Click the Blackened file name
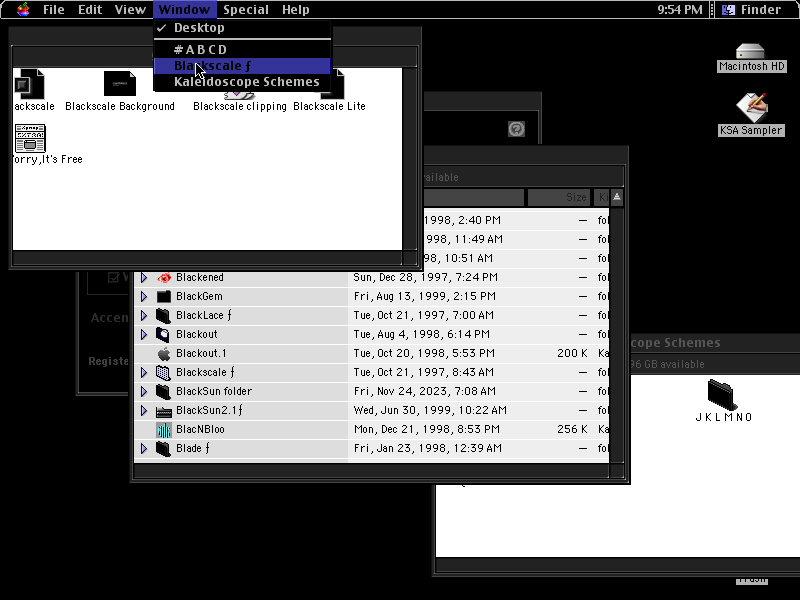This screenshot has height=600, width=800. [x=200, y=278]
